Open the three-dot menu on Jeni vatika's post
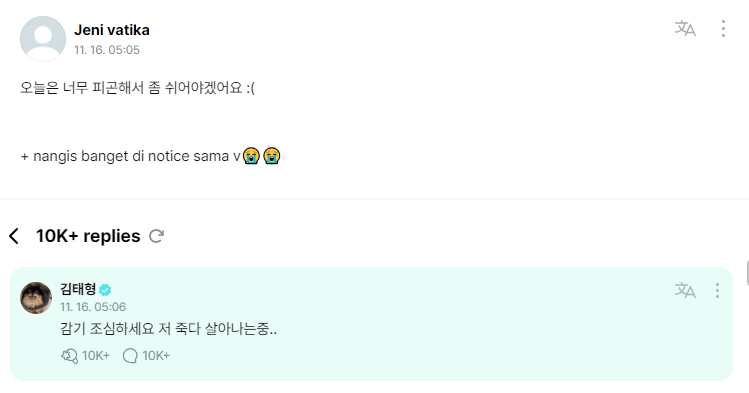The height and width of the screenshot is (393, 749). pos(723,29)
